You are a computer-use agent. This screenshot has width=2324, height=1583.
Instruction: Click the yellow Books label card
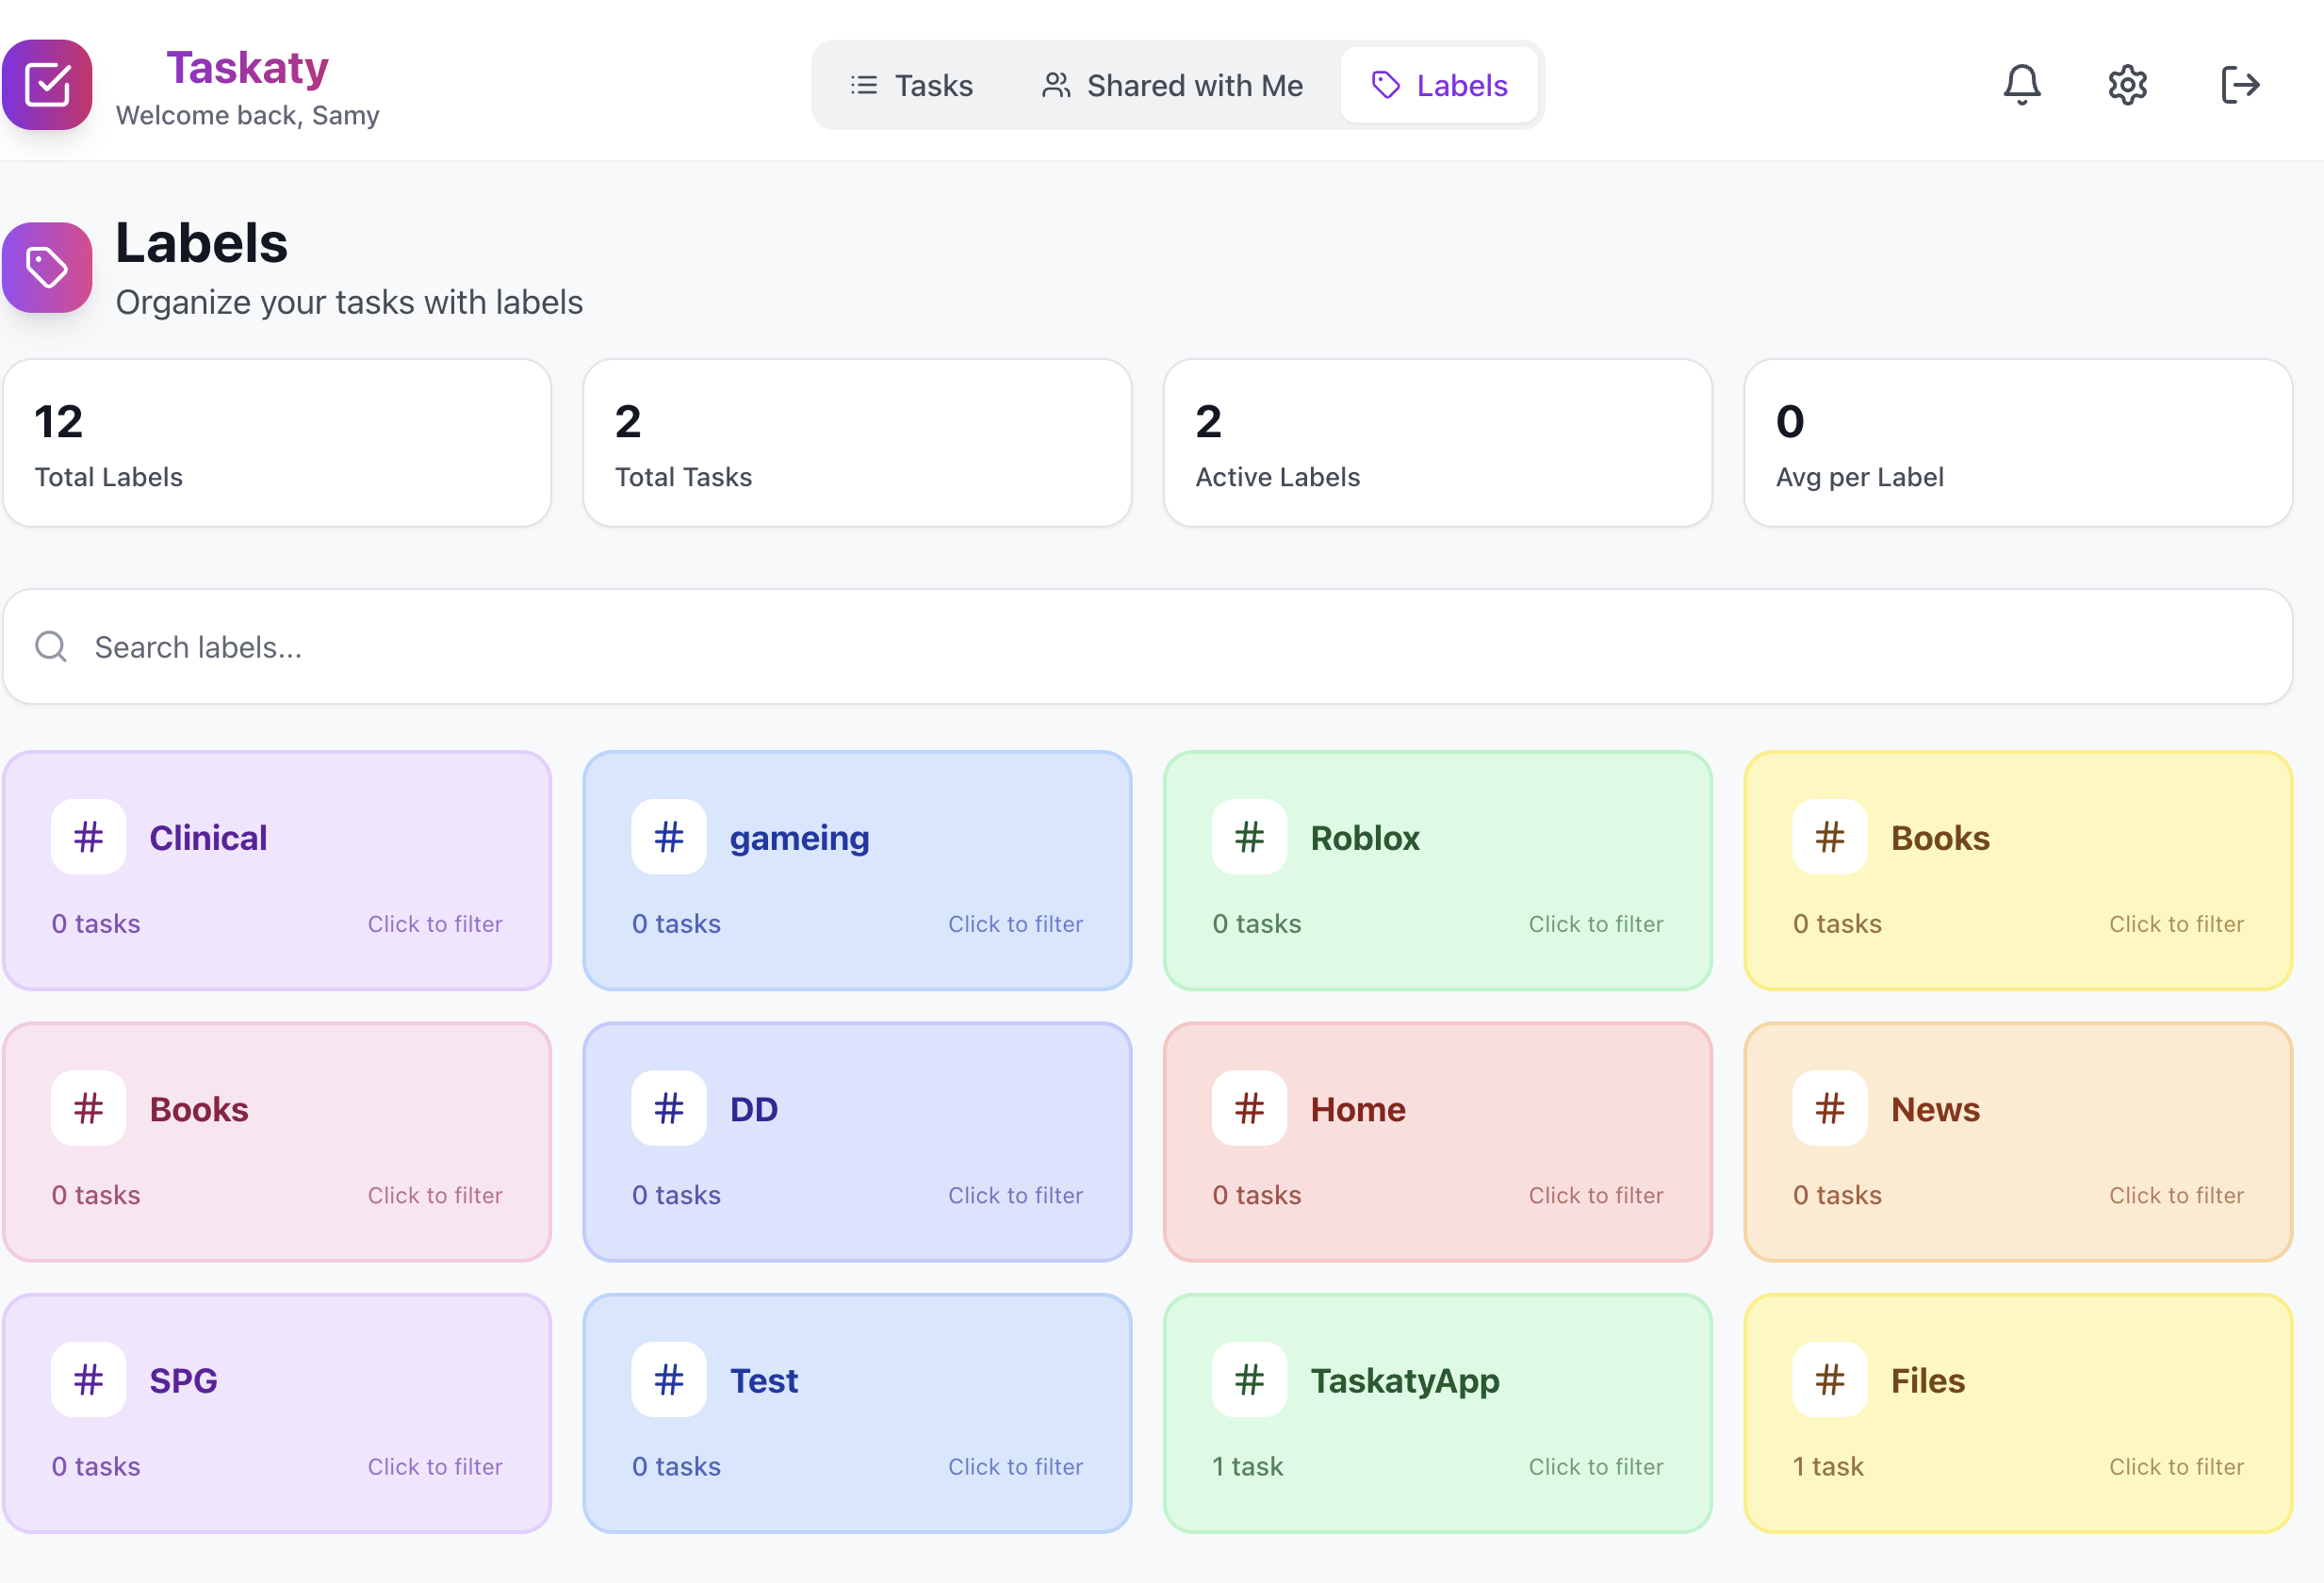[2017, 871]
